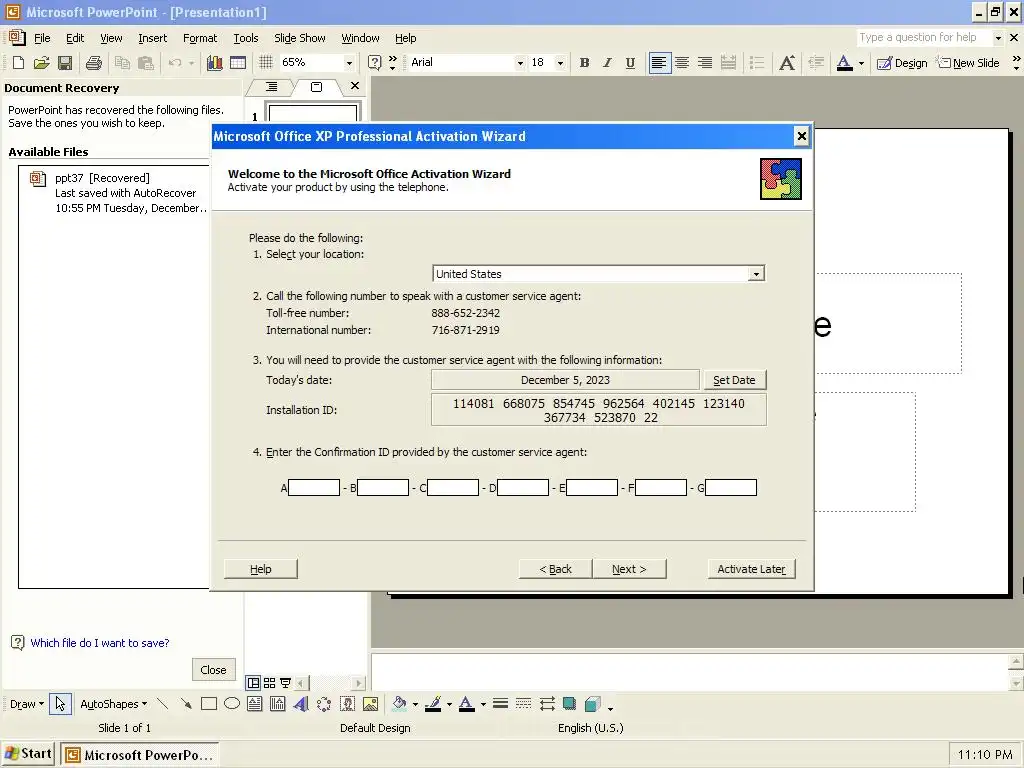Screen dimensions: 1024x768
Task: Open the Arial font name dropdown
Action: (520, 63)
